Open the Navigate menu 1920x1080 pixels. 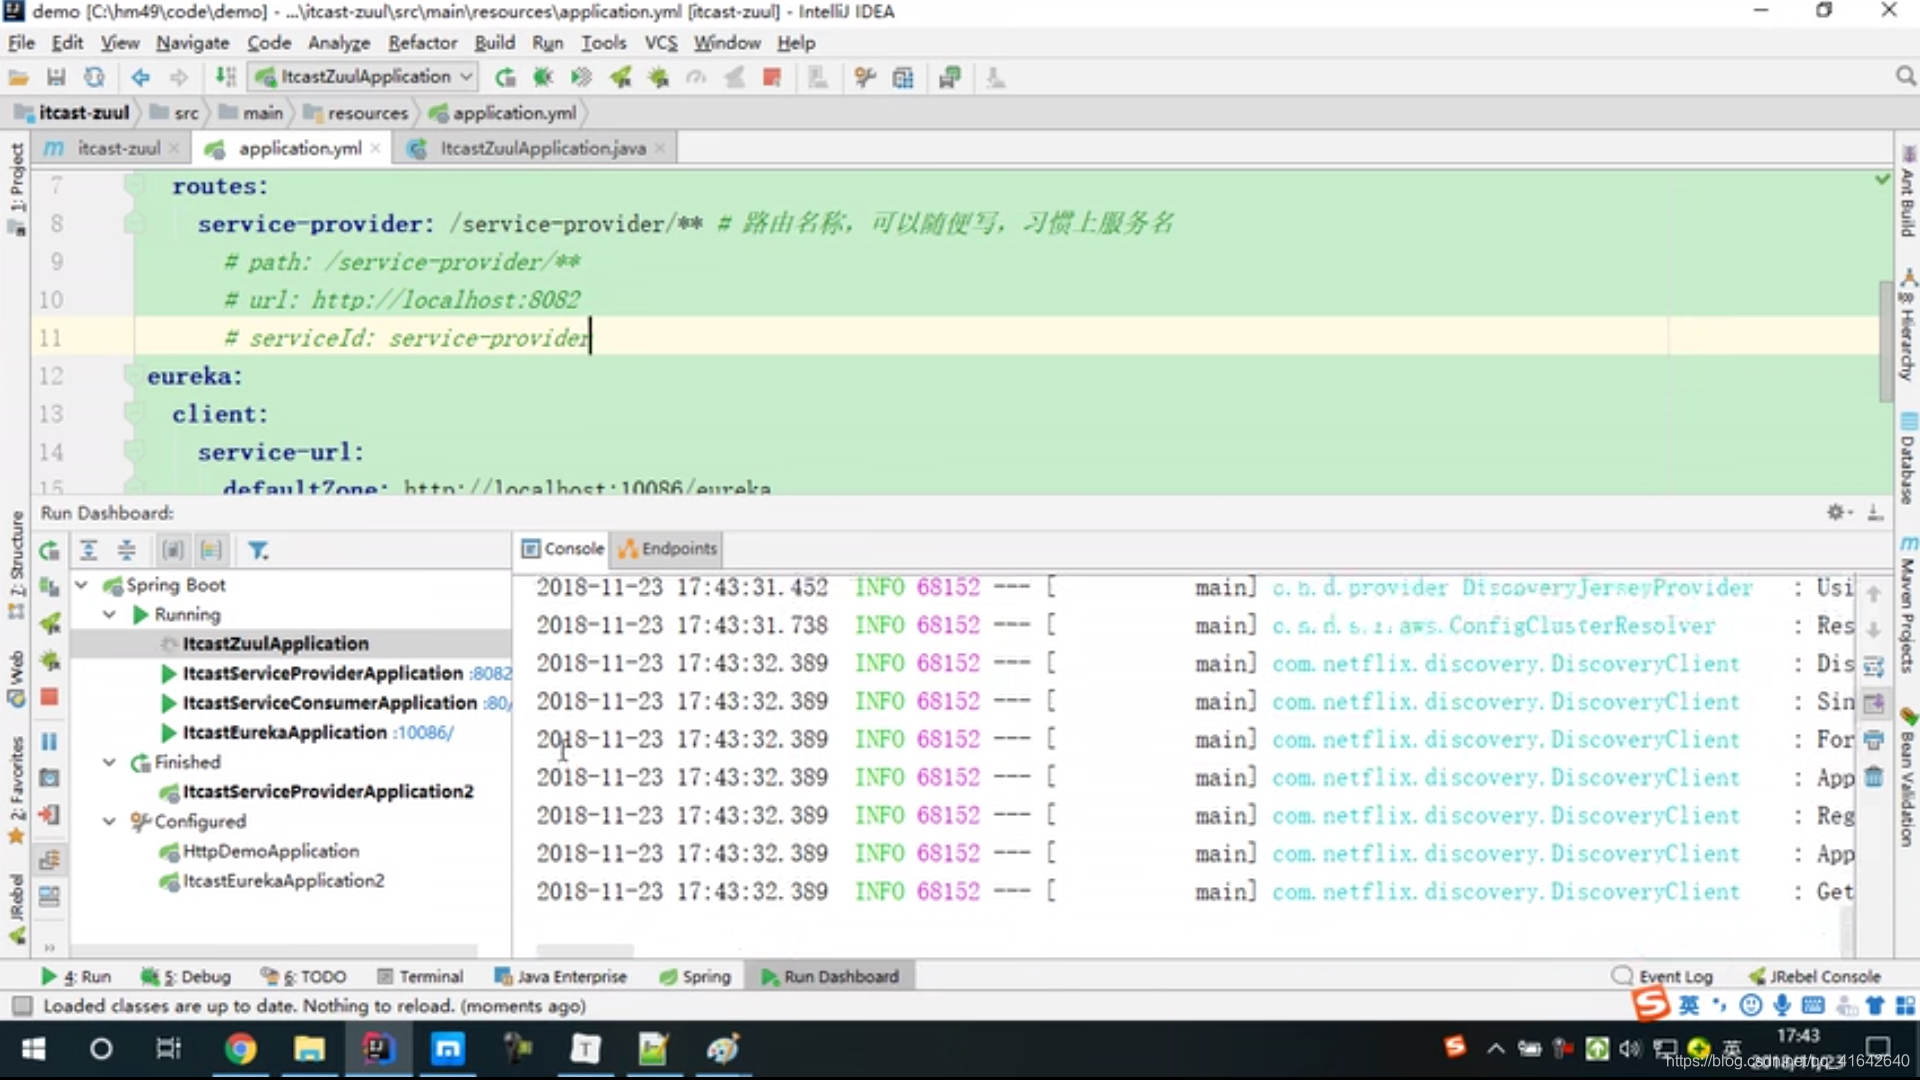192,43
